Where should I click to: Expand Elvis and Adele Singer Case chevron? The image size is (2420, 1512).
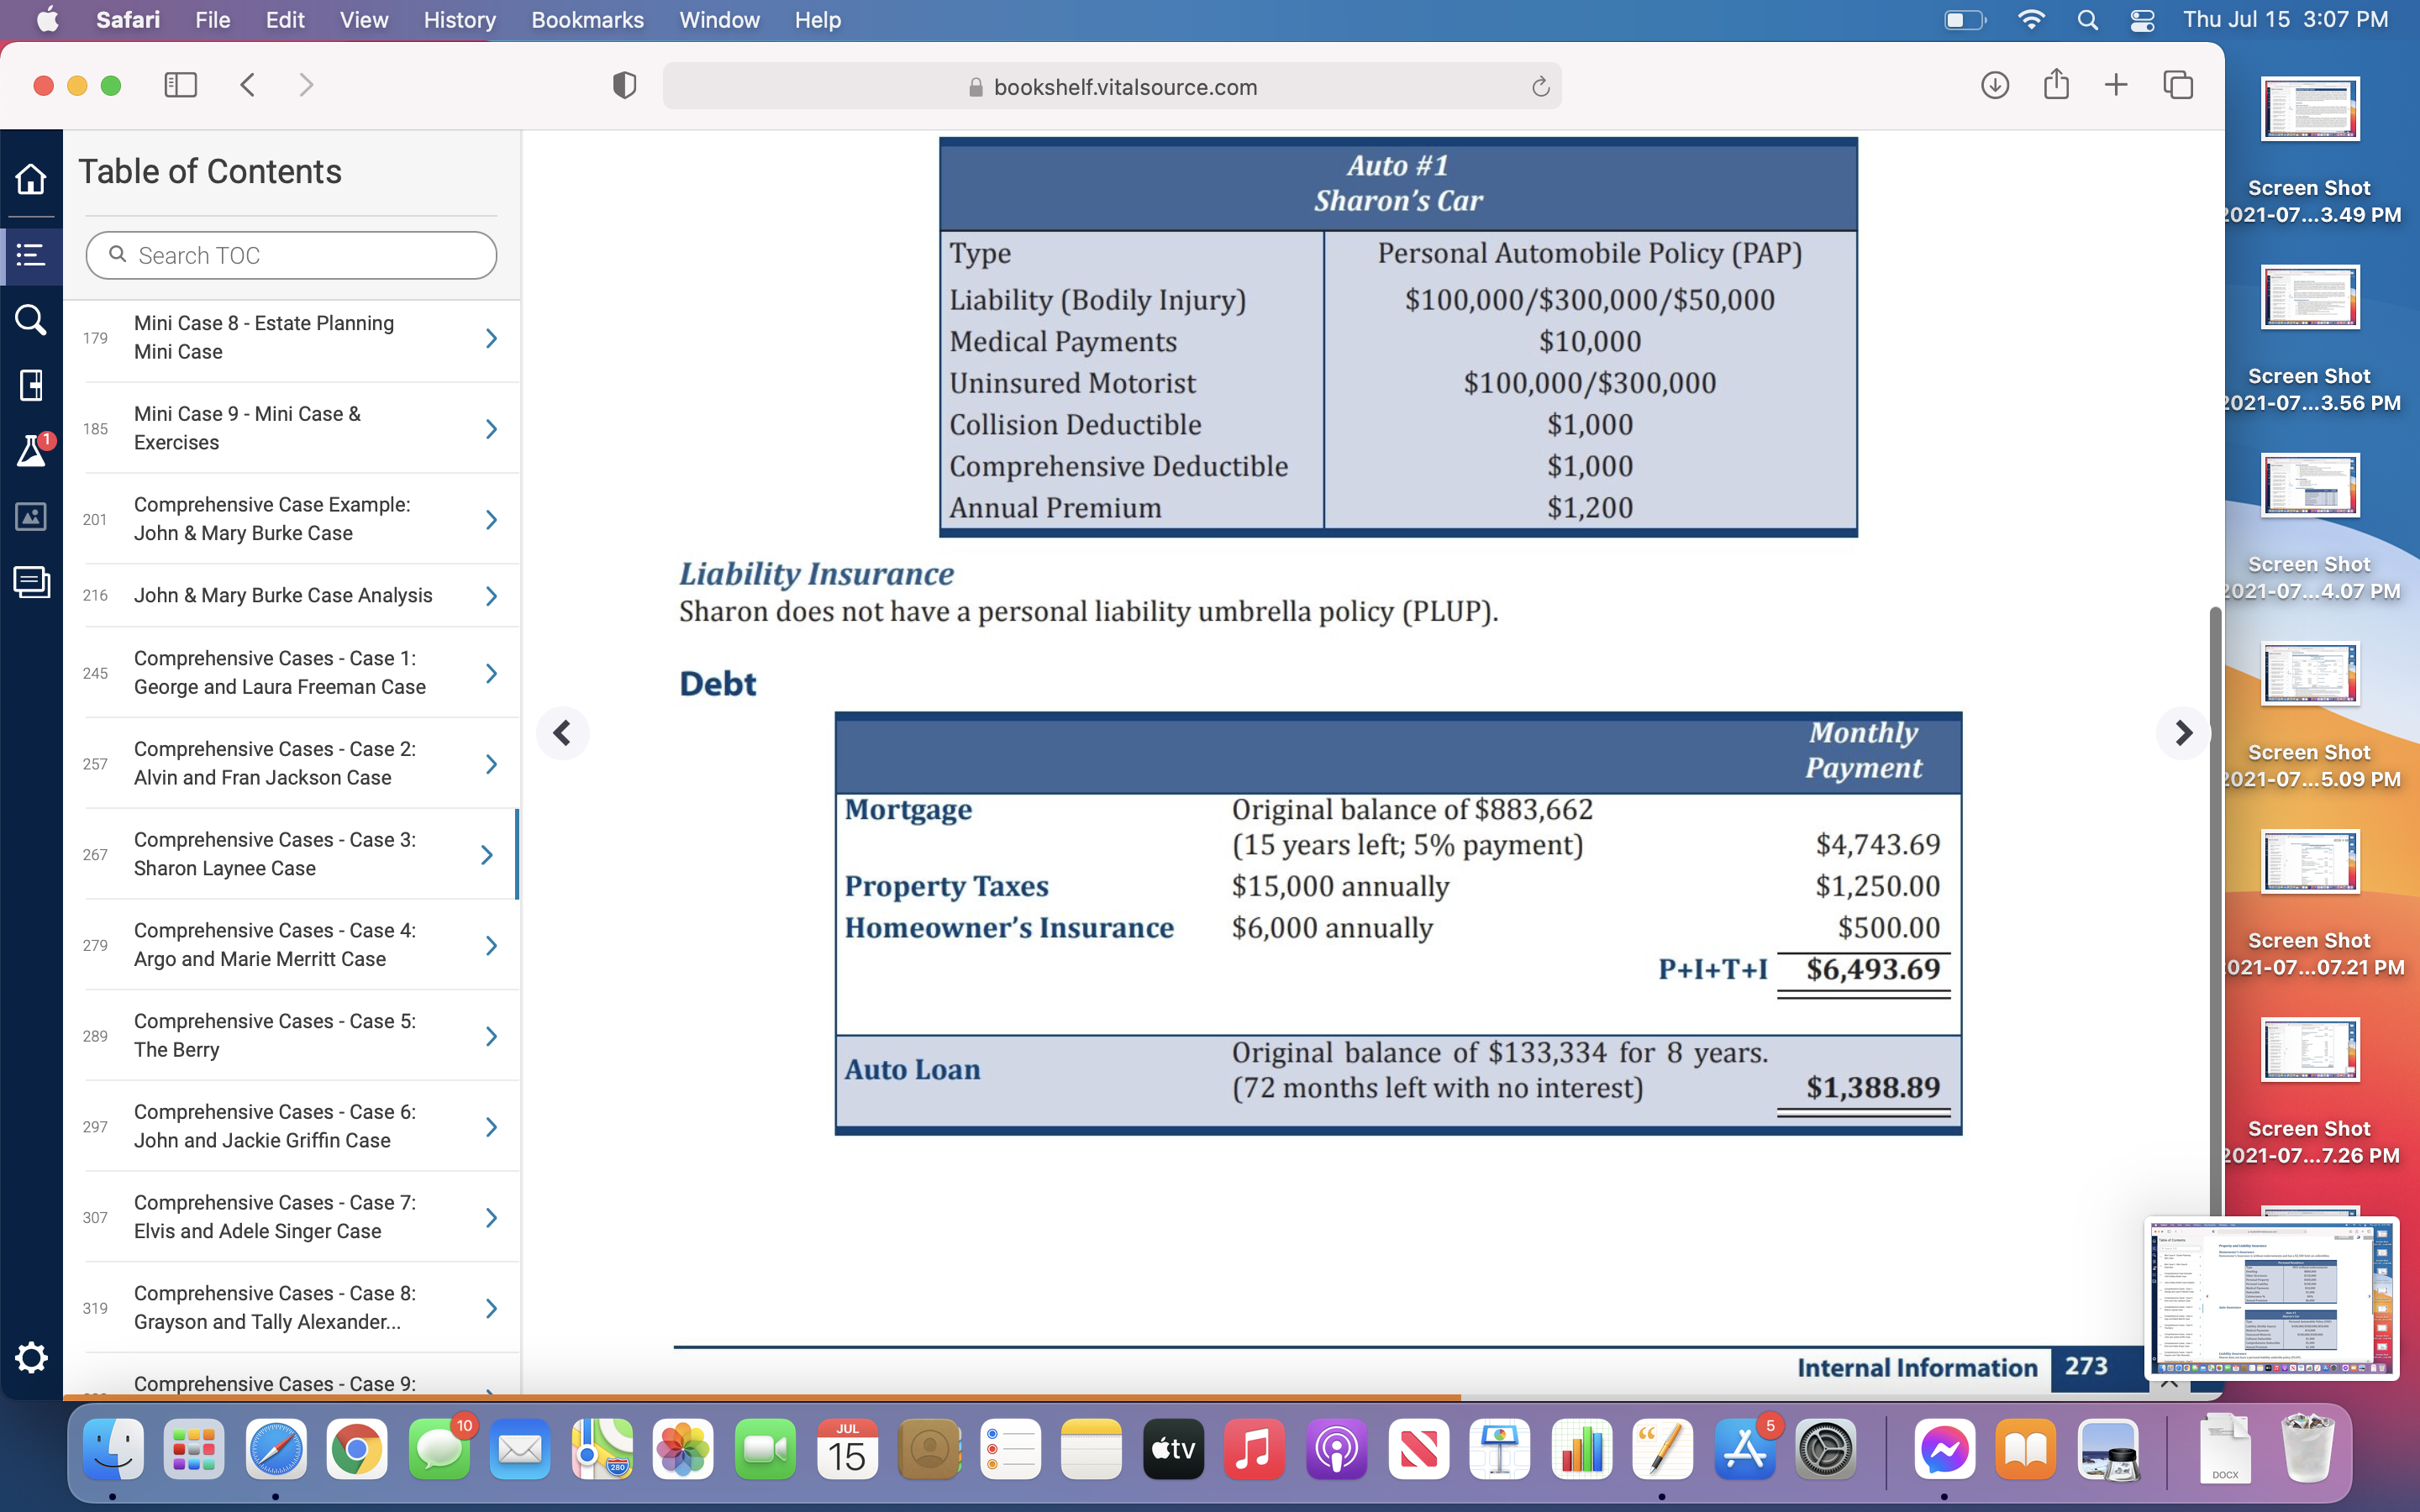491,1217
